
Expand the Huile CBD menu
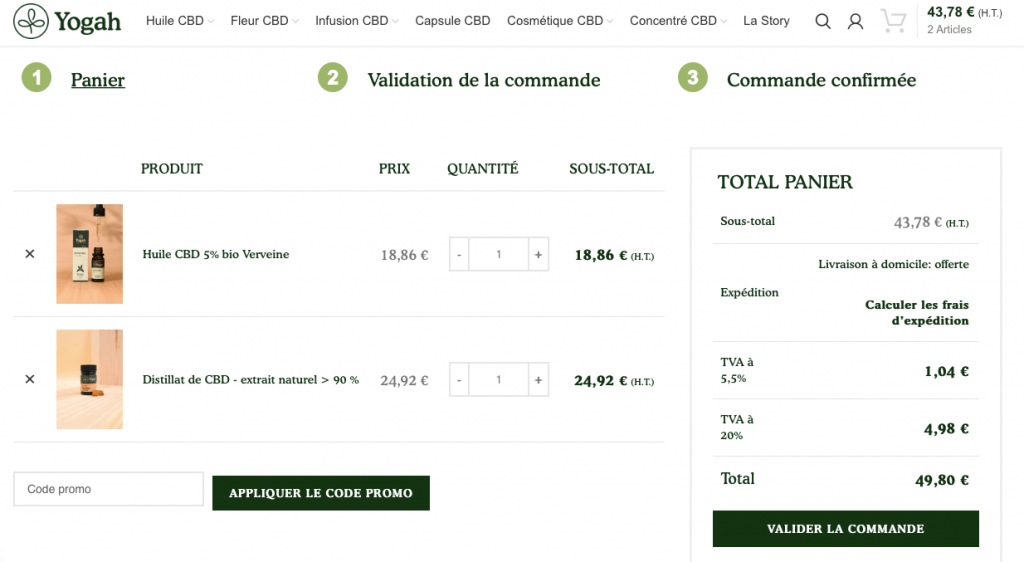[x=180, y=21]
